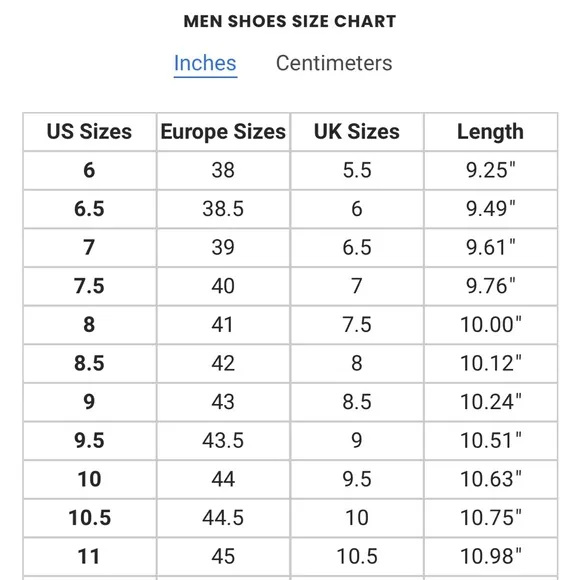This screenshot has height=580, width=580.
Task: Select the US size 7.5 cell
Action: point(90,286)
